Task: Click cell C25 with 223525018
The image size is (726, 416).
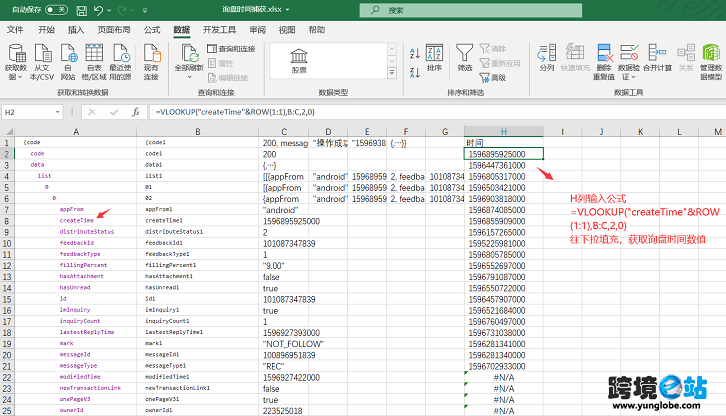Action: (x=284, y=411)
